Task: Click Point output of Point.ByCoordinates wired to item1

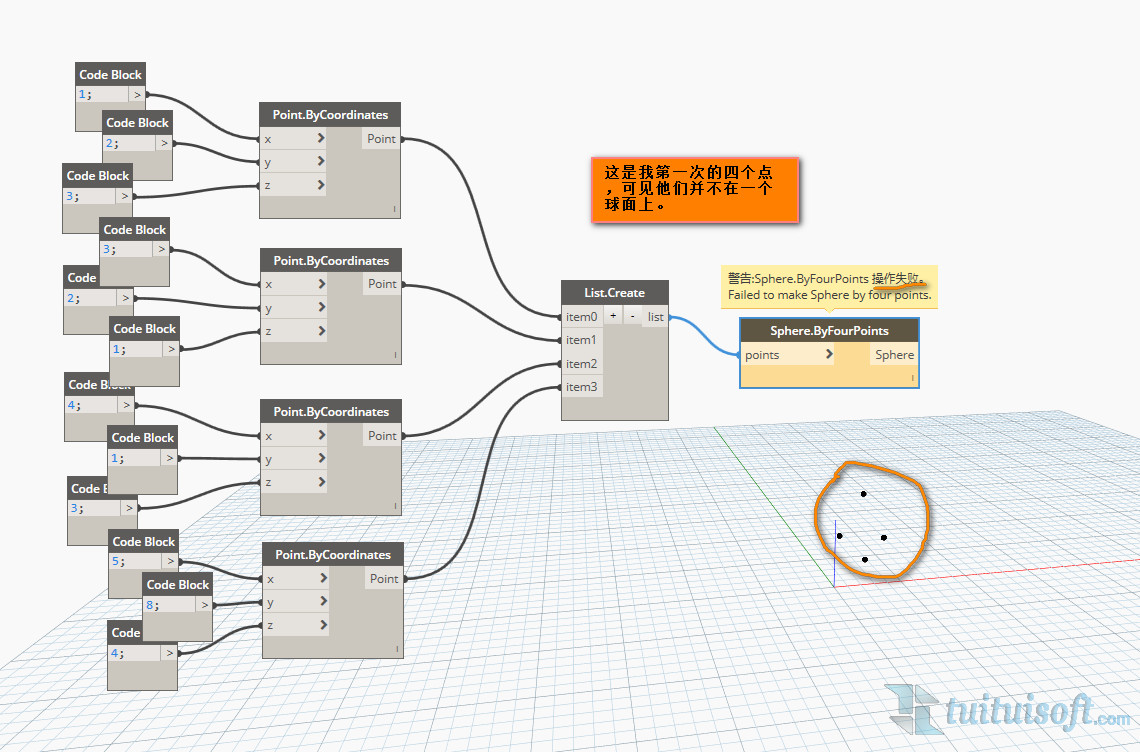Action: (382, 284)
